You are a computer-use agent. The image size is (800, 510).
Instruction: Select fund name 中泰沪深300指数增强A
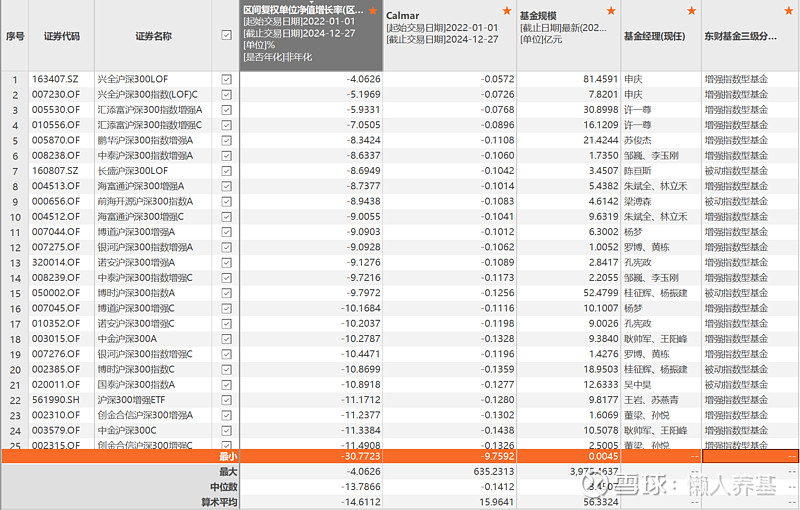[145, 156]
